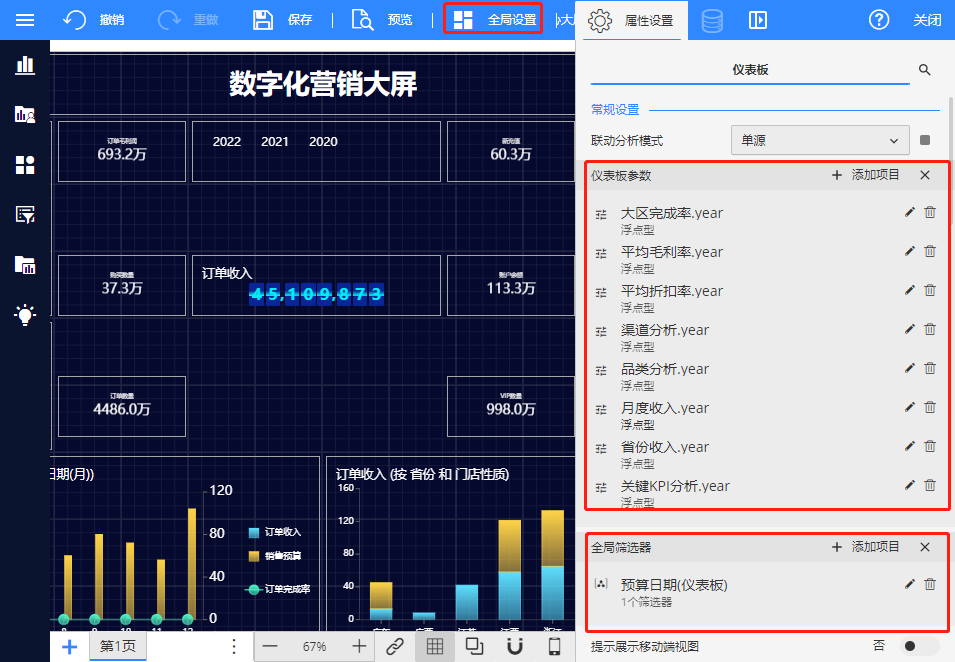Click the zoom in plus button
Screen dimensions: 955x662
coord(359,646)
